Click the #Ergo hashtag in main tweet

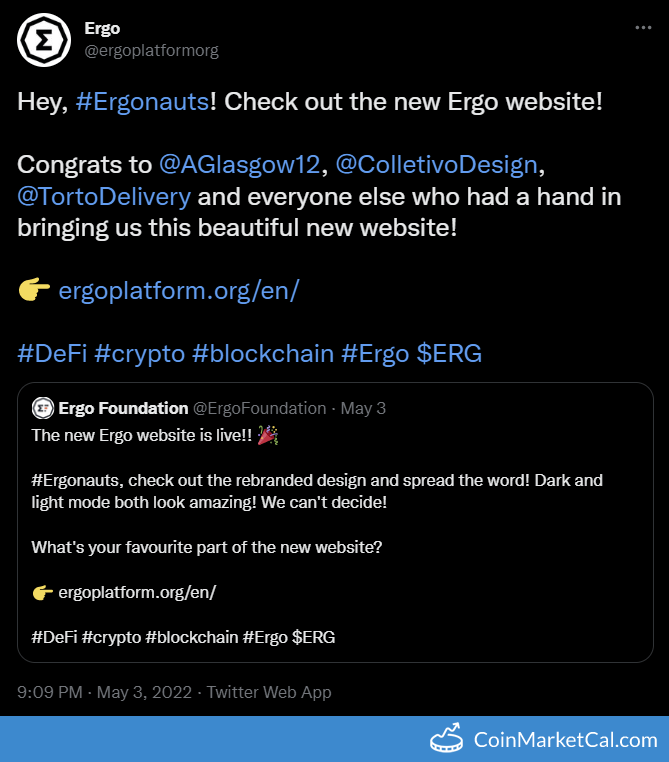pyautogui.click(x=375, y=353)
